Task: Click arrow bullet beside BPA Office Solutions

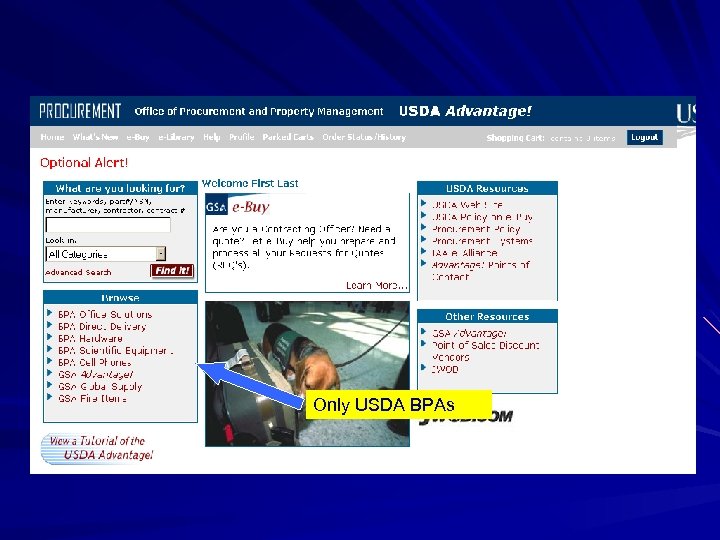Action: tap(50, 313)
